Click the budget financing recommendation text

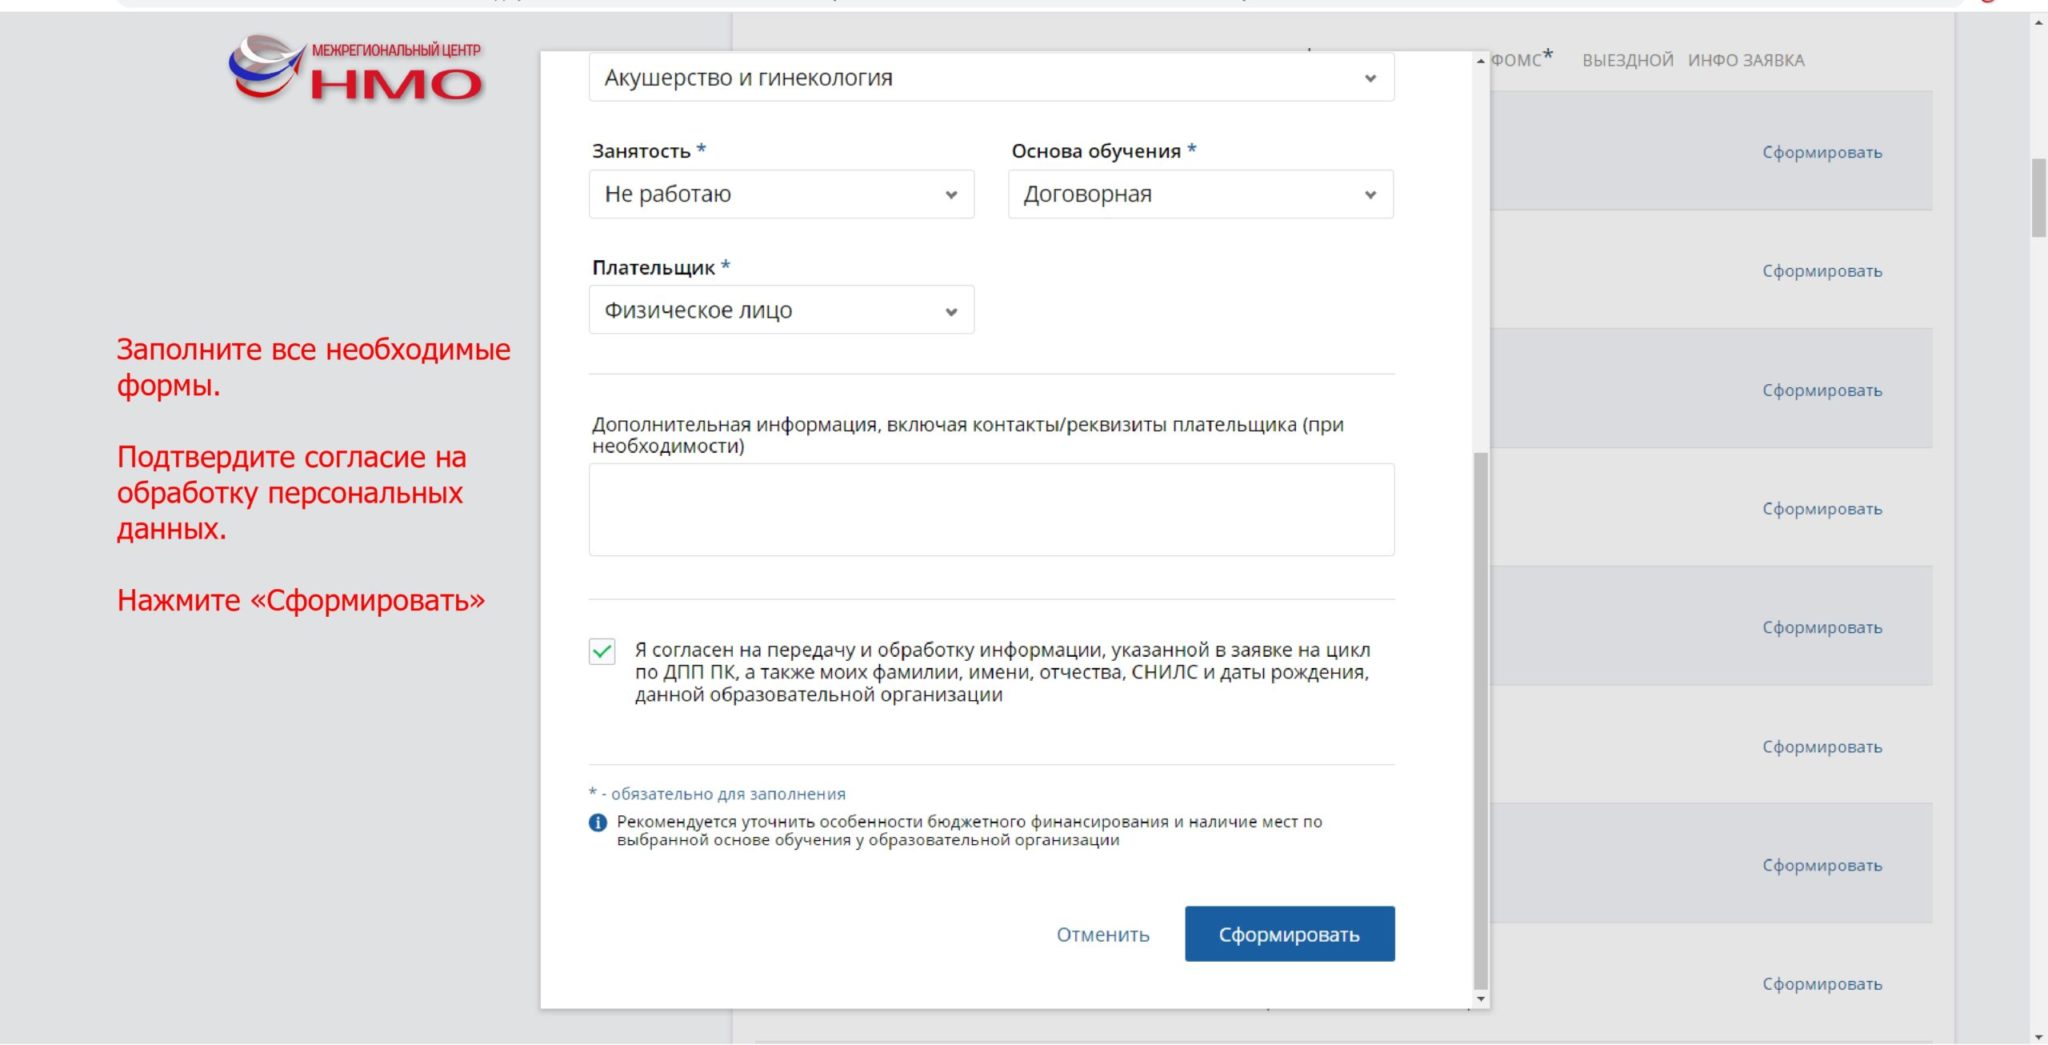point(969,830)
